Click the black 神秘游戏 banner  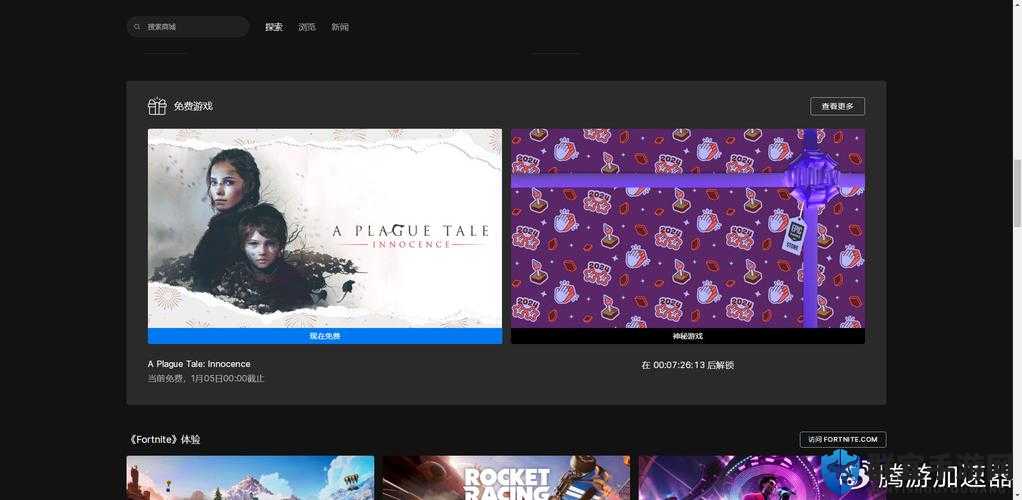coord(688,336)
